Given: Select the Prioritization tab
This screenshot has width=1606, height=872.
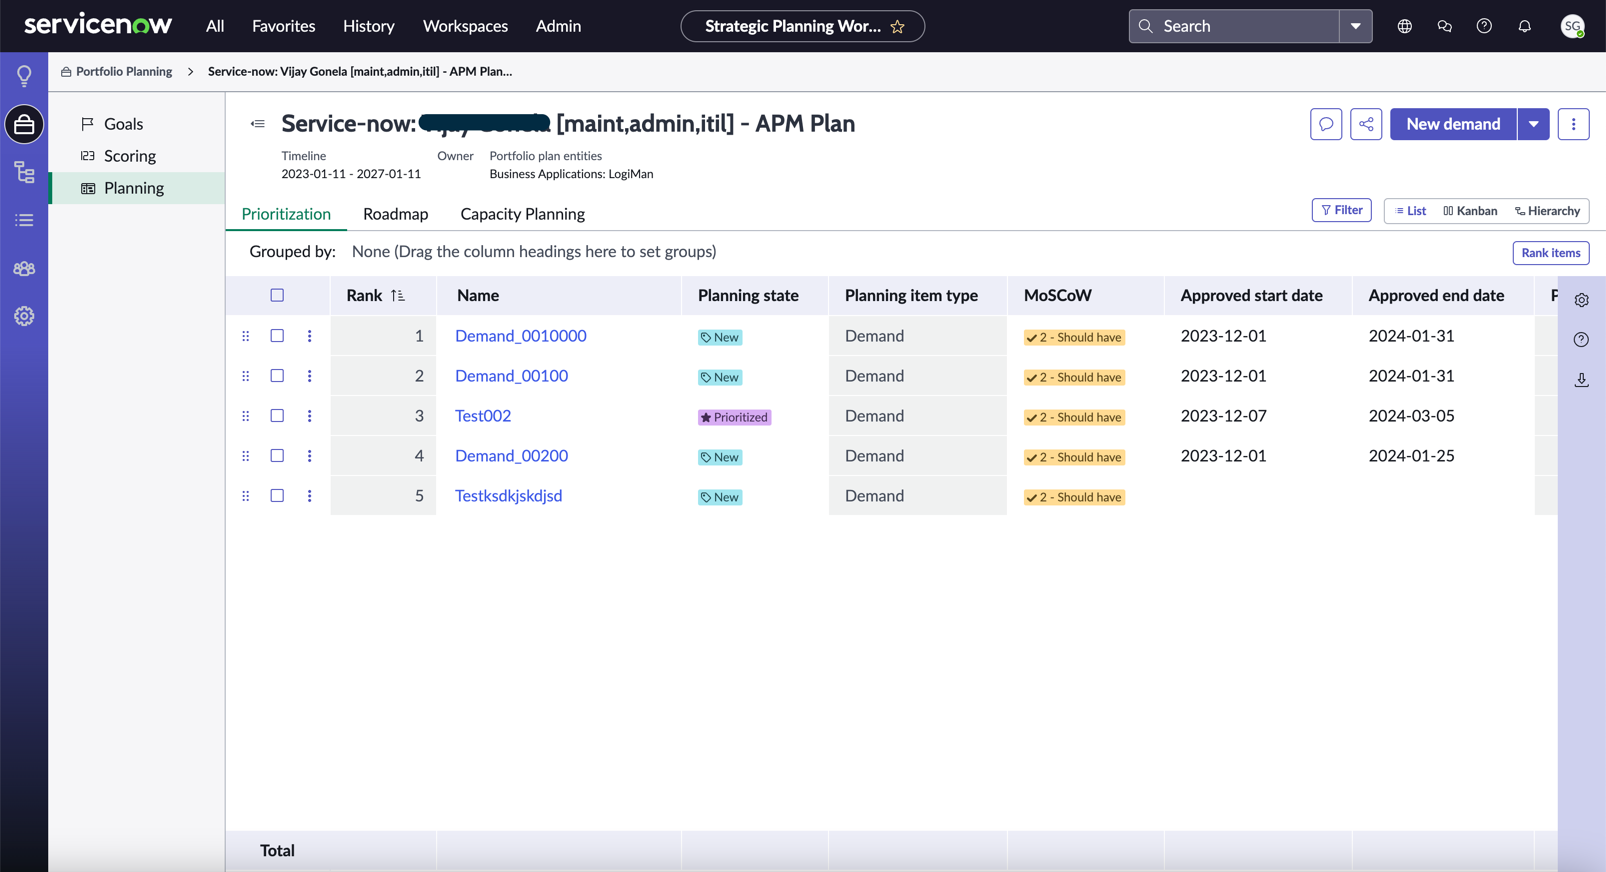Looking at the screenshot, I should tap(286, 214).
